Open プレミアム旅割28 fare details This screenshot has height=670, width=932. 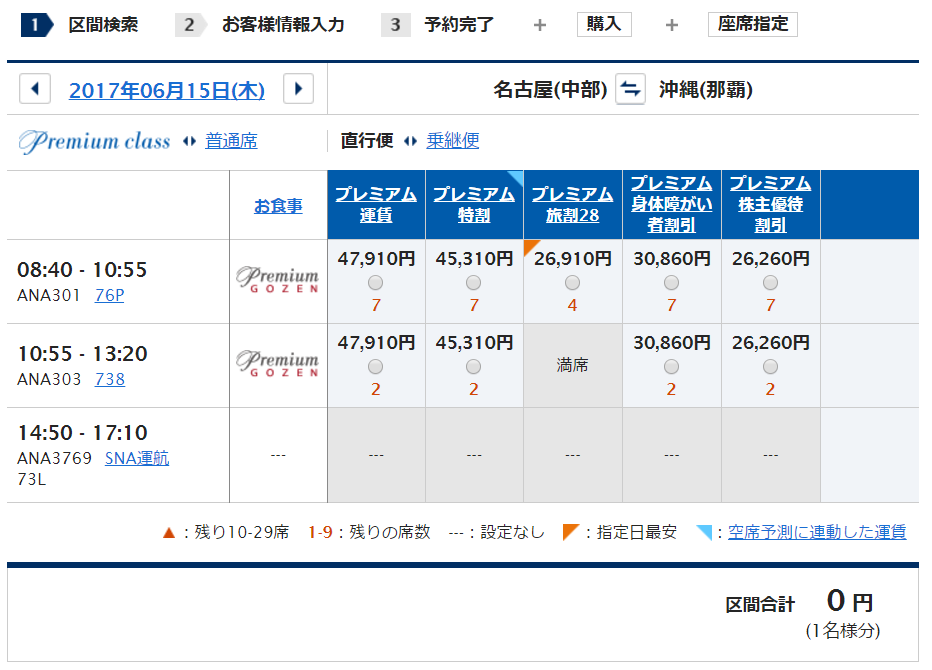pyautogui.click(x=572, y=205)
